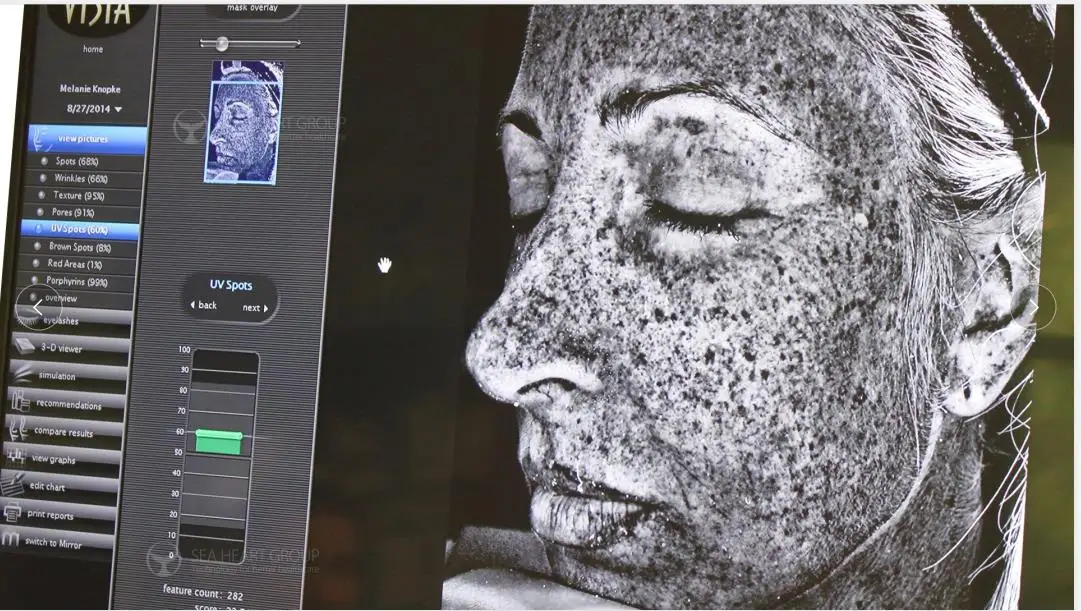This screenshot has width=1081, height=611.
Task: Select the Spots (68%) radio button
Action: (45, 161)
